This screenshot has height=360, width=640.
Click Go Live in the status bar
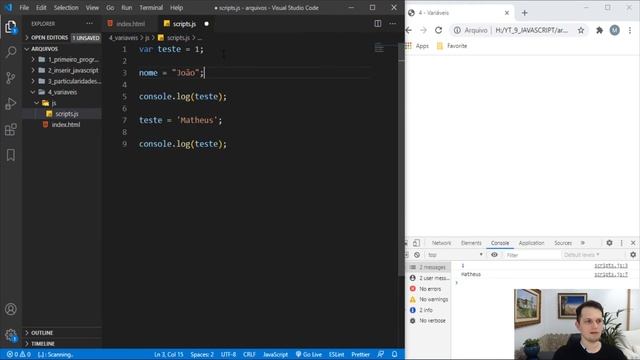(309, 354)
